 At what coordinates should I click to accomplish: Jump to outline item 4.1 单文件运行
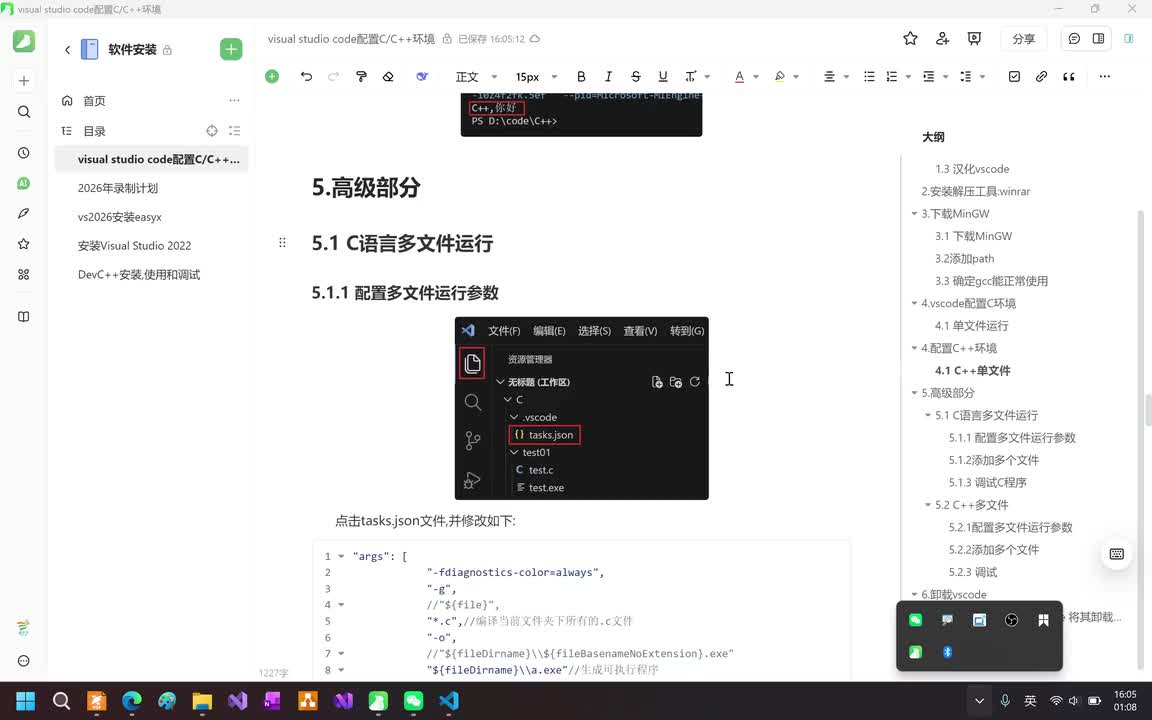tap(971, 325)
